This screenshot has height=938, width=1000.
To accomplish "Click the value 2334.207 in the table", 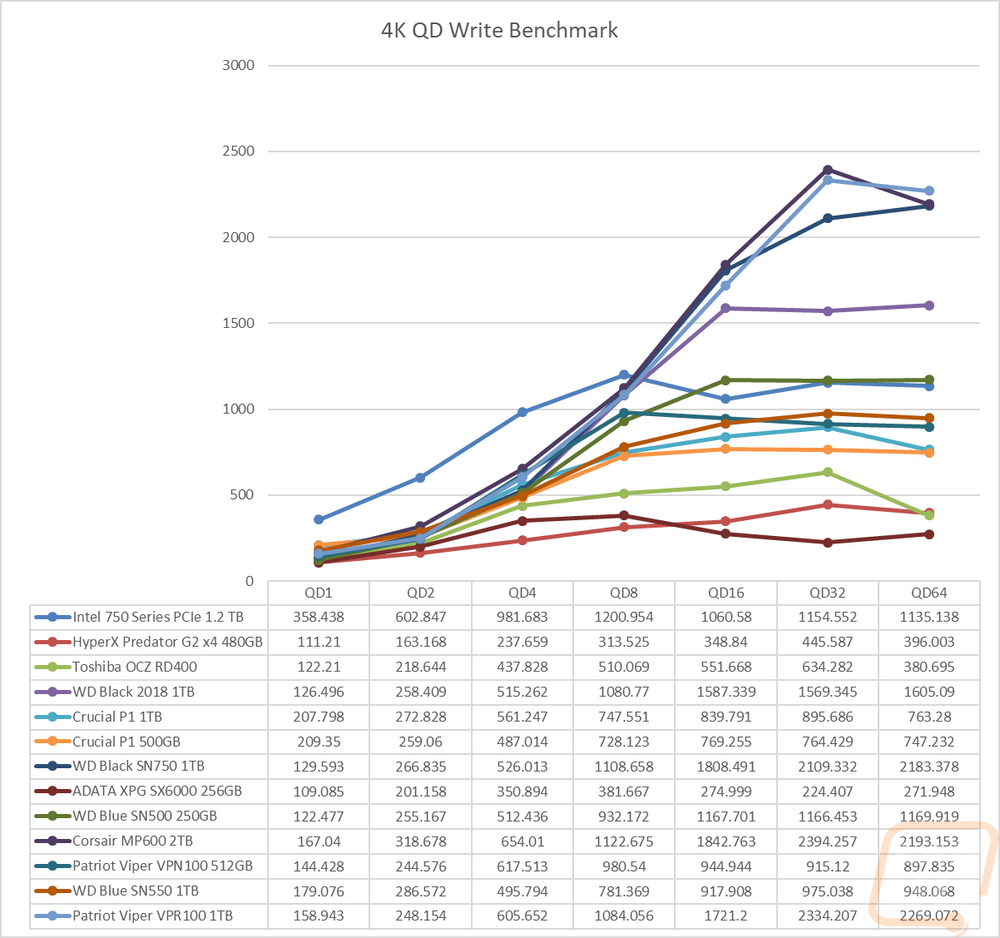I will [827, 916].
